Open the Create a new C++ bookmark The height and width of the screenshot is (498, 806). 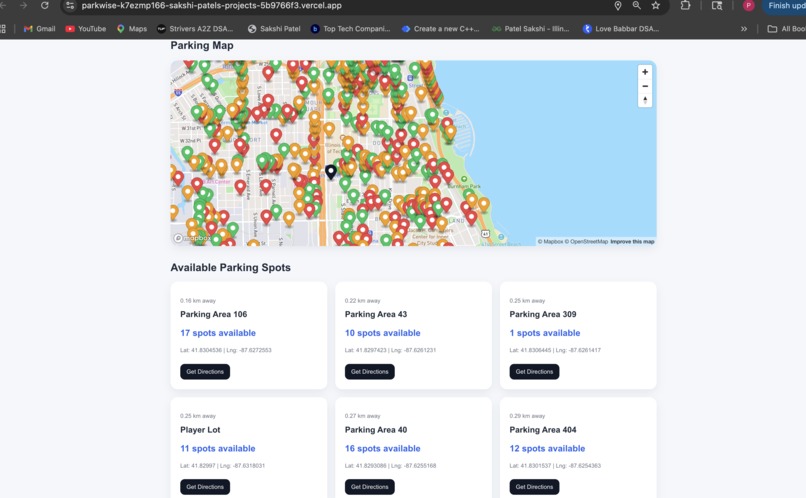pos(441,29)
